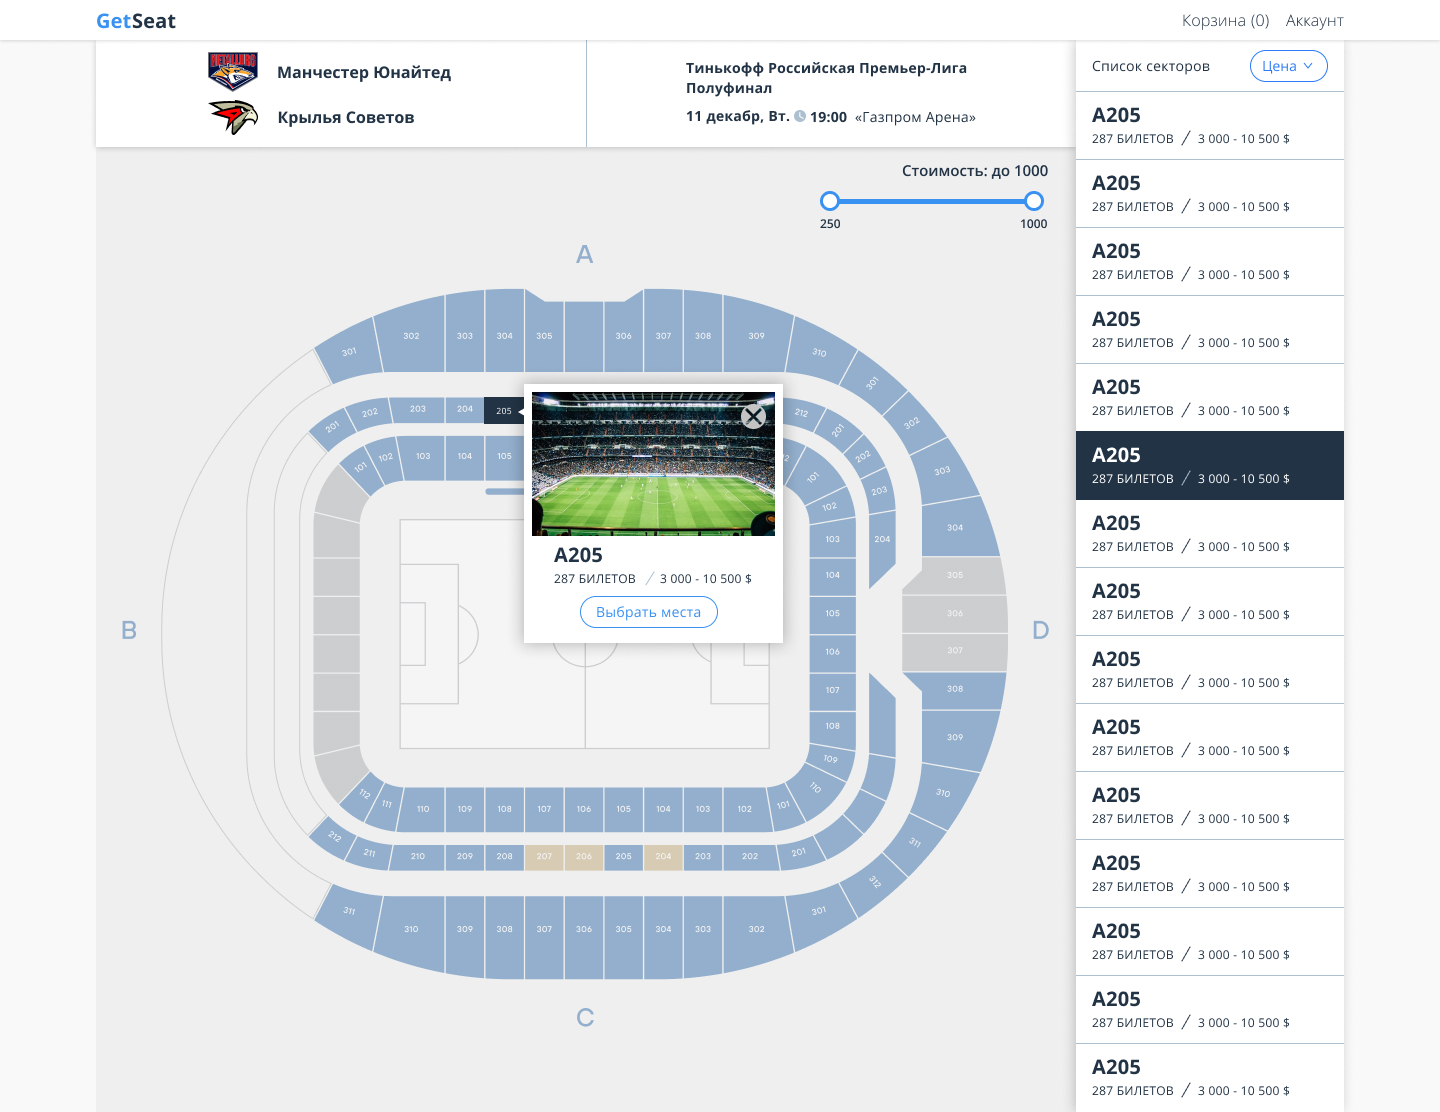Select the dark highlighted A205 list row

(x=1210, y=466)
